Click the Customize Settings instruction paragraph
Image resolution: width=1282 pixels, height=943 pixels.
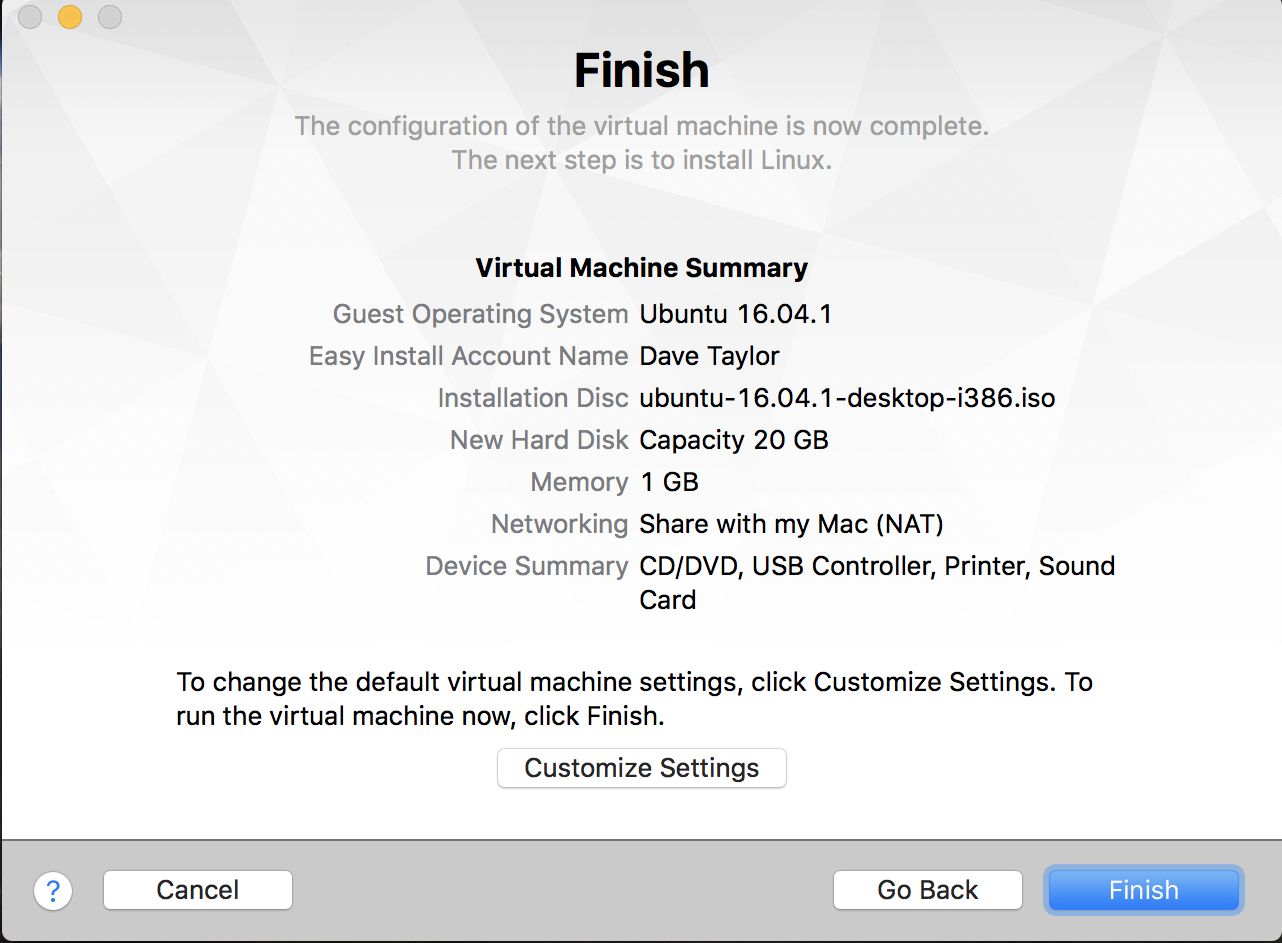tap(634, 699)
